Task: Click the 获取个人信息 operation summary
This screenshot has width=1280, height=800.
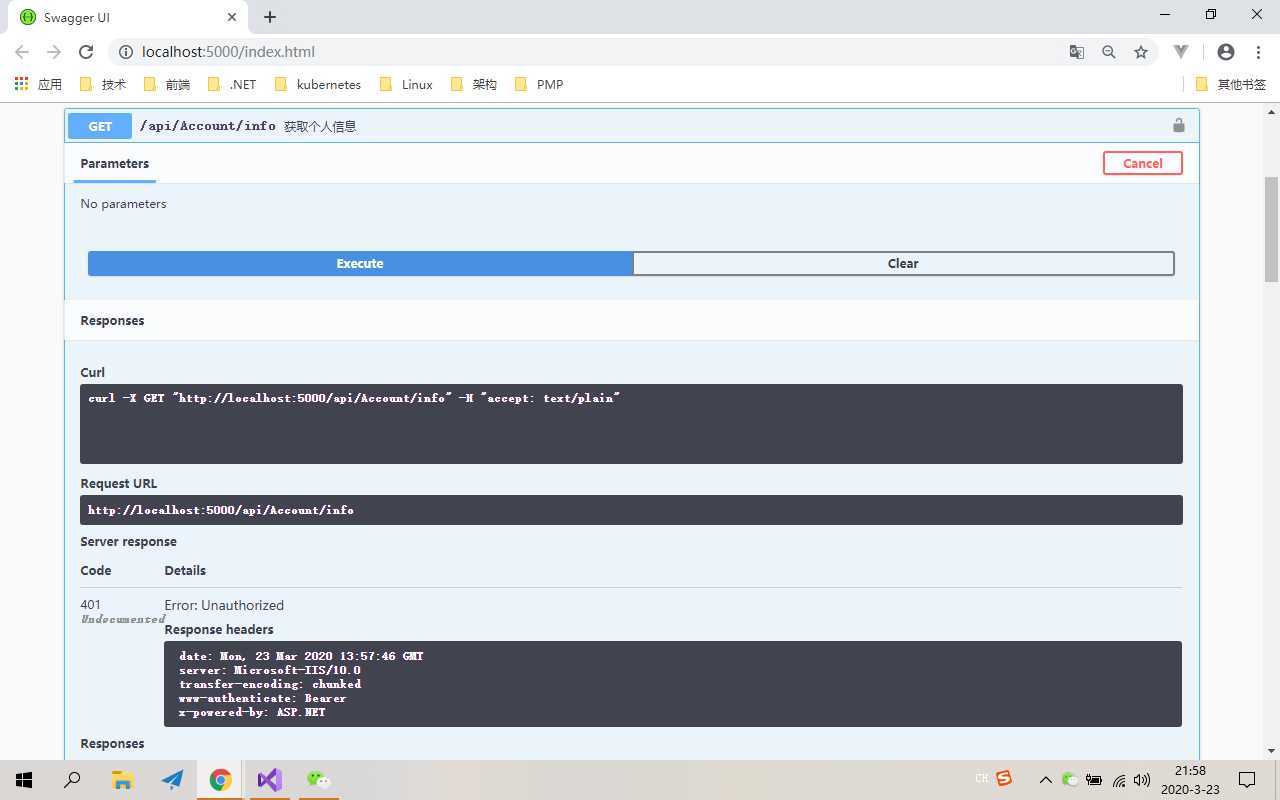Action: 320,127
